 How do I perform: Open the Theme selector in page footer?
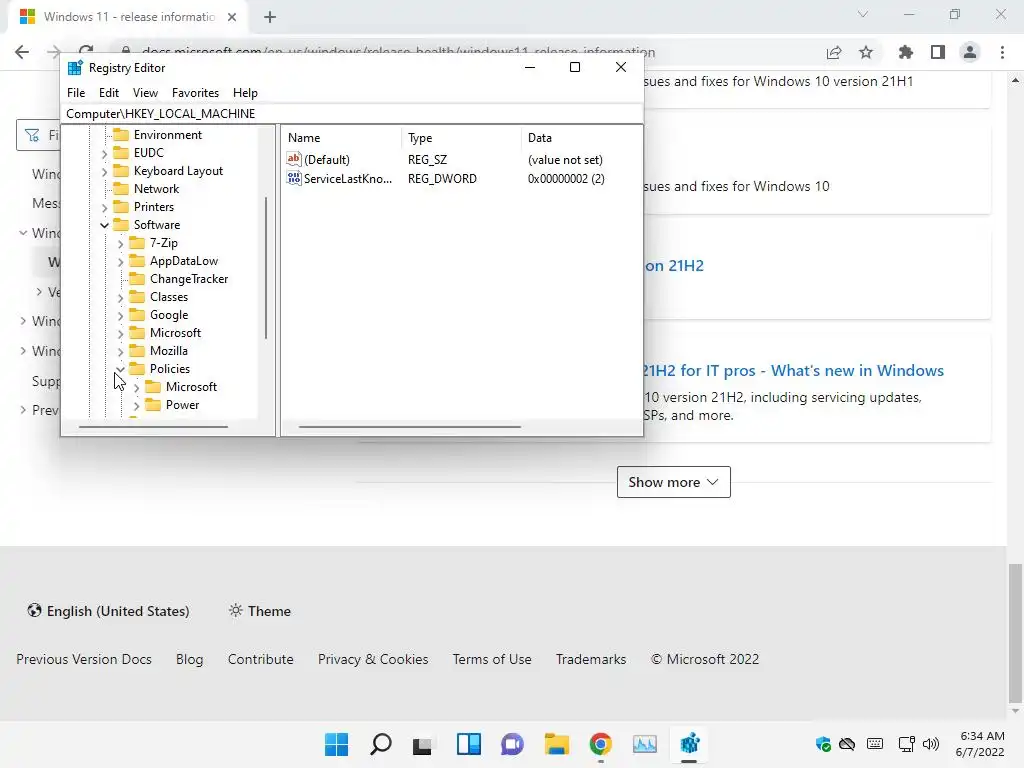point(260,611)
